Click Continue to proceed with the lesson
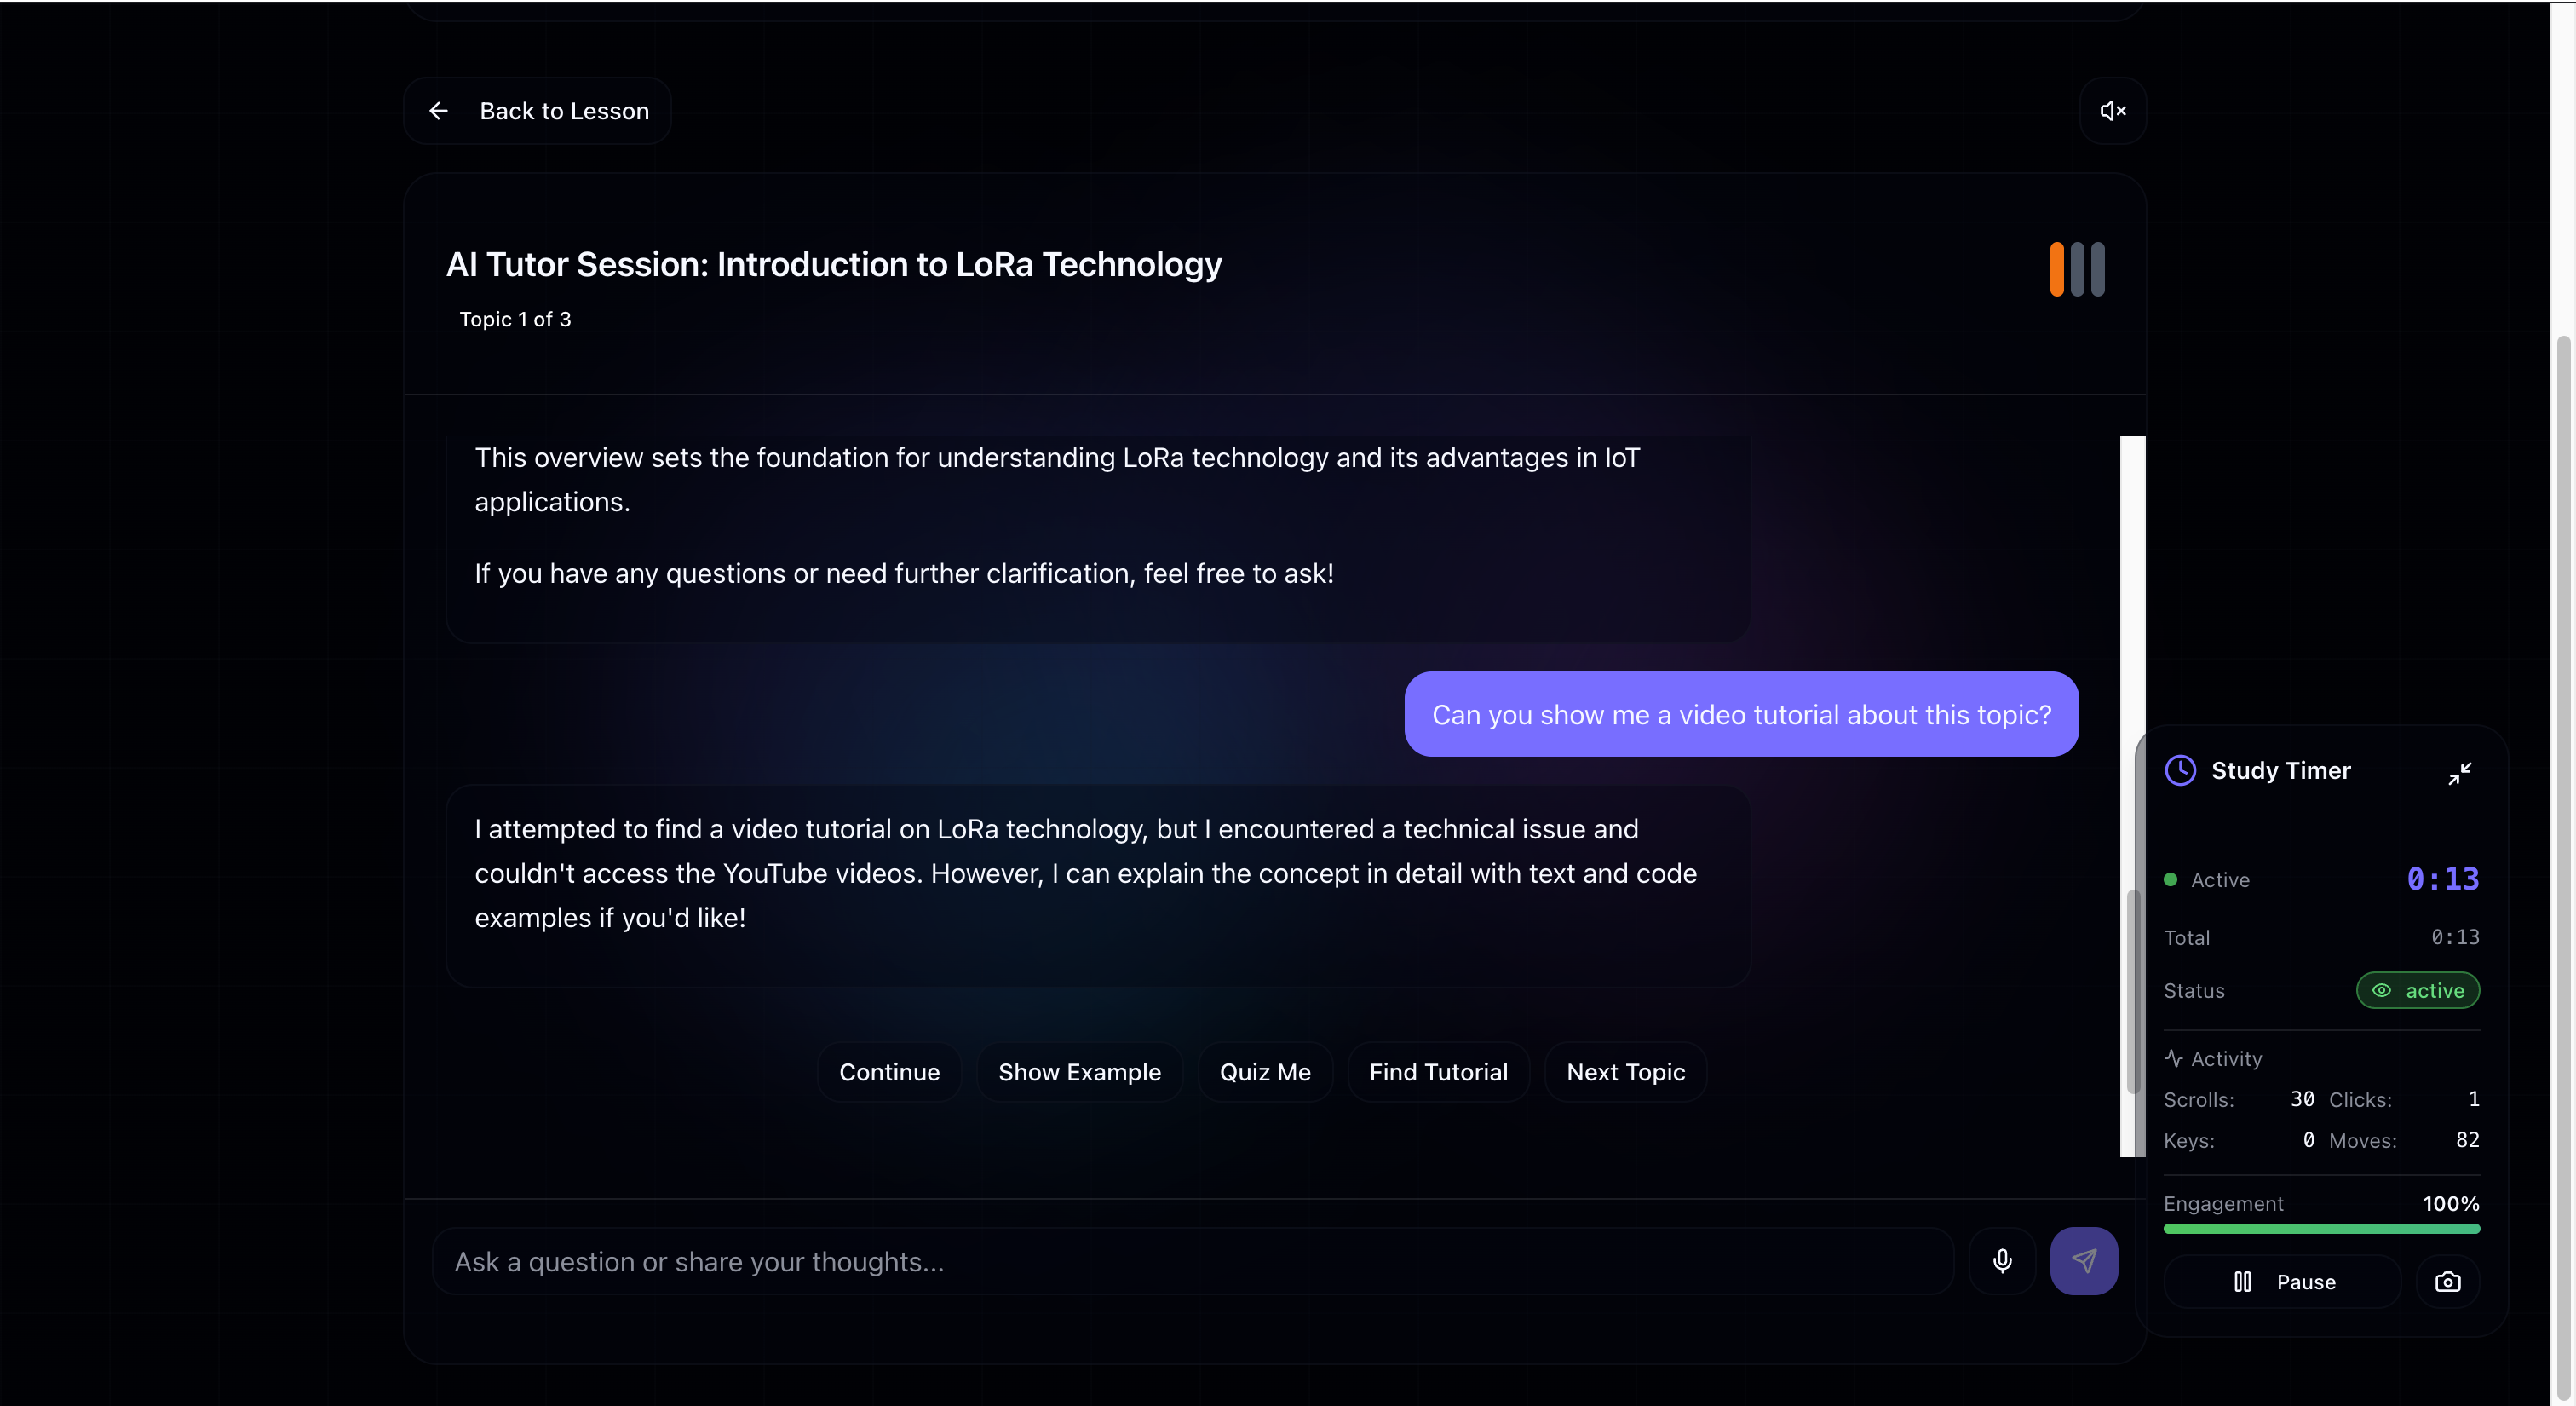 (889, 1071)
